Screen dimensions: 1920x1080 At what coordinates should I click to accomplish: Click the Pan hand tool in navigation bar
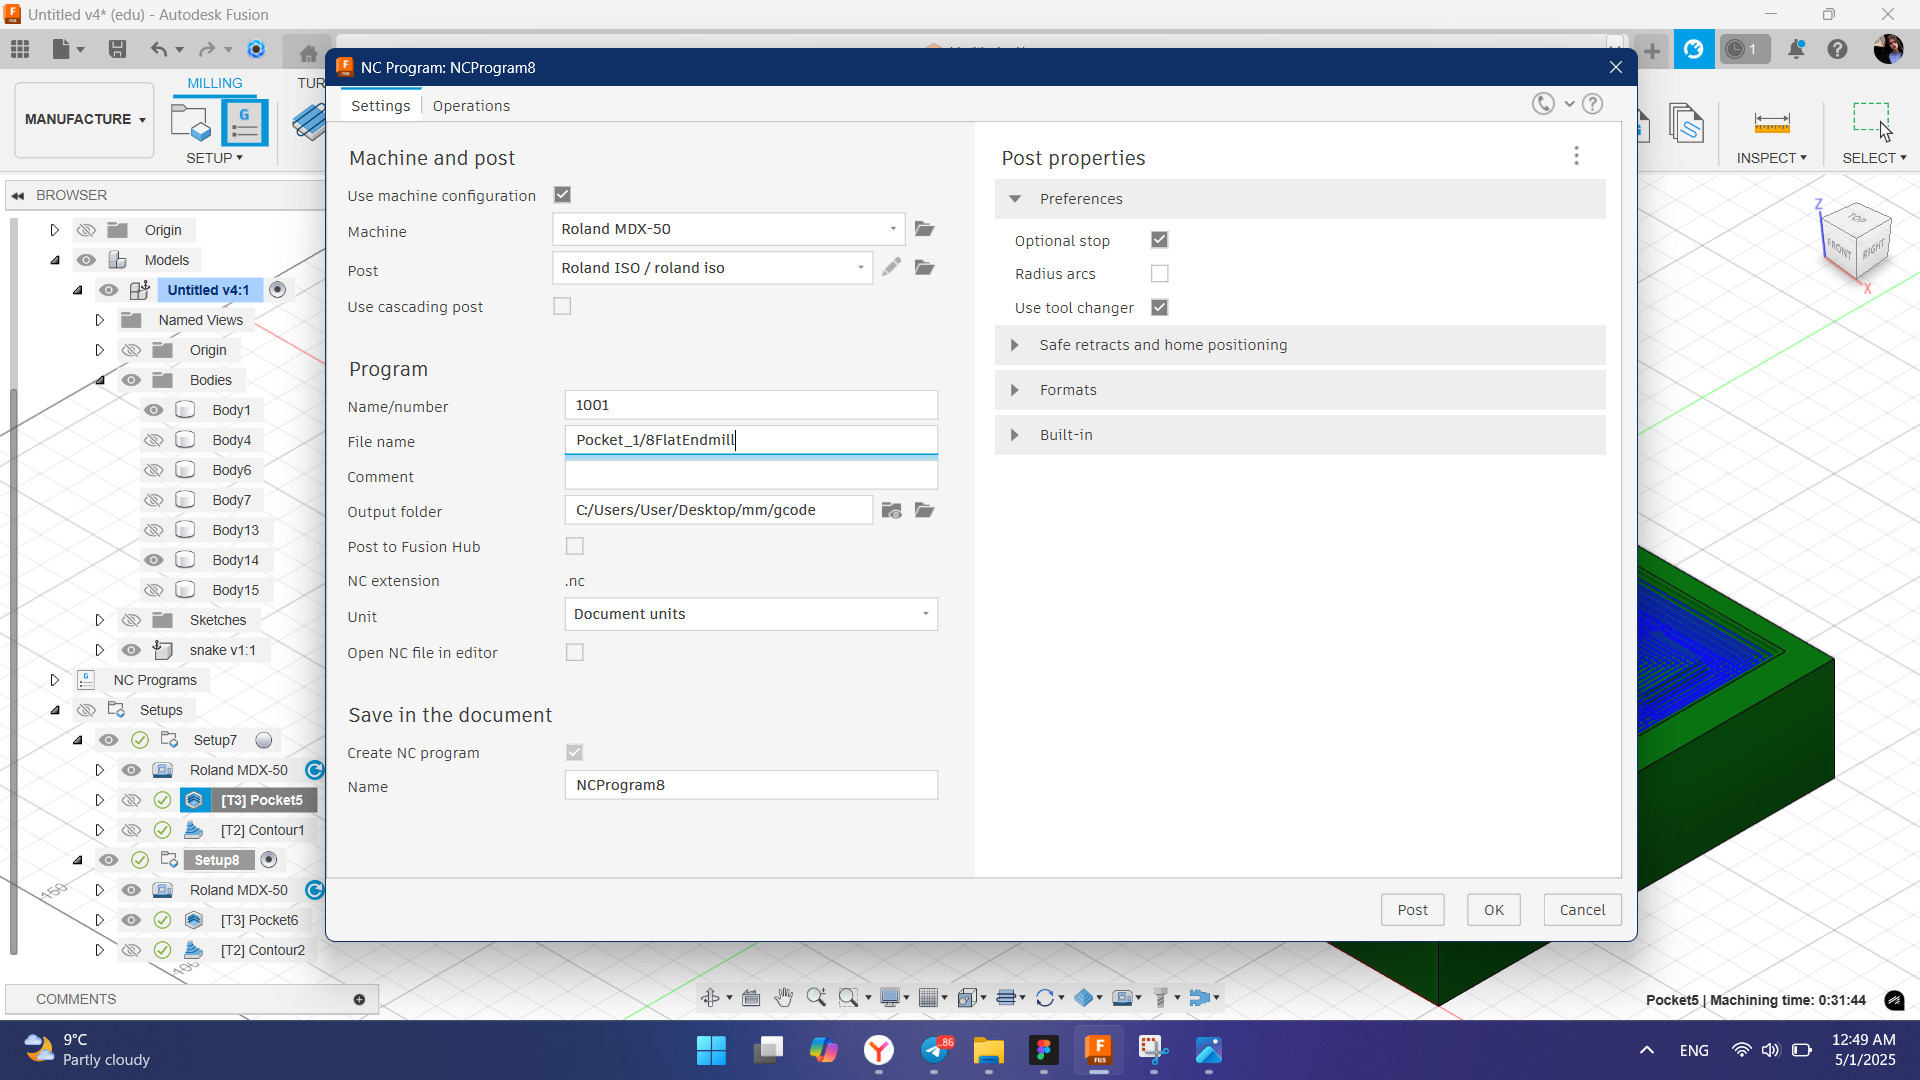coord(783,997)
